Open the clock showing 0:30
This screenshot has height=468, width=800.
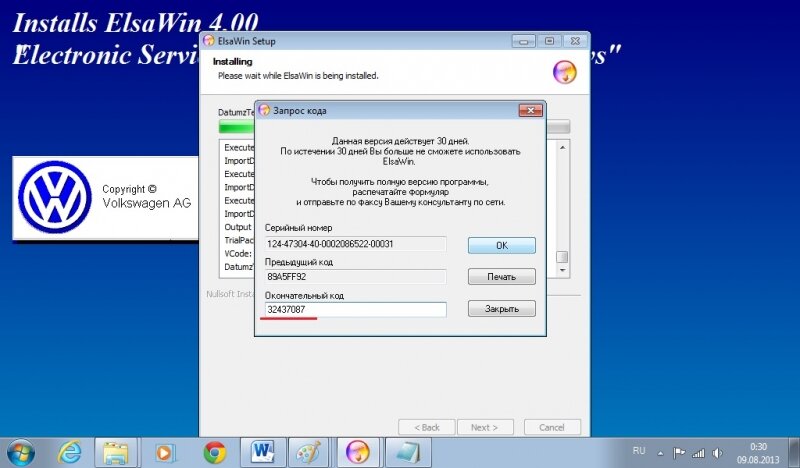(758, 453)
